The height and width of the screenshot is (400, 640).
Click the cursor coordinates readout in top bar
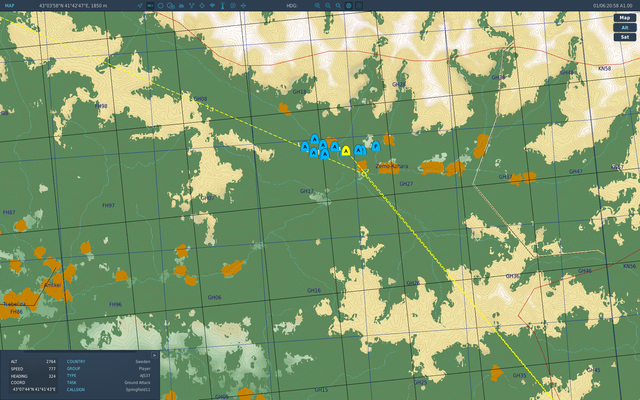pos(73,6)
